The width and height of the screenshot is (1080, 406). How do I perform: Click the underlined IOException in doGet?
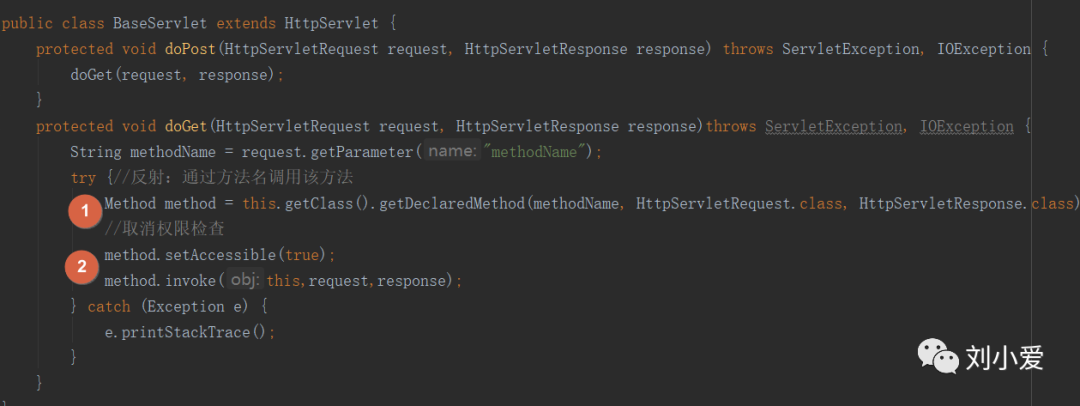click(x=967, y=127)
